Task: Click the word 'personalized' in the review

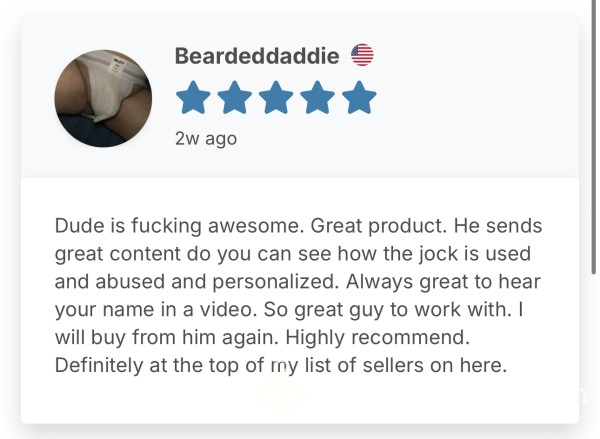Action: point(276,282)
